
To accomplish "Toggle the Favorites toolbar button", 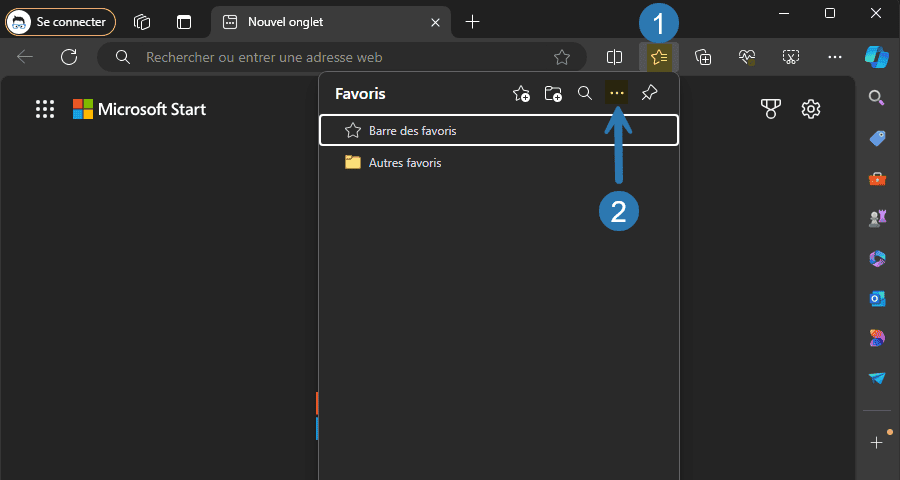I will point(659,57).
